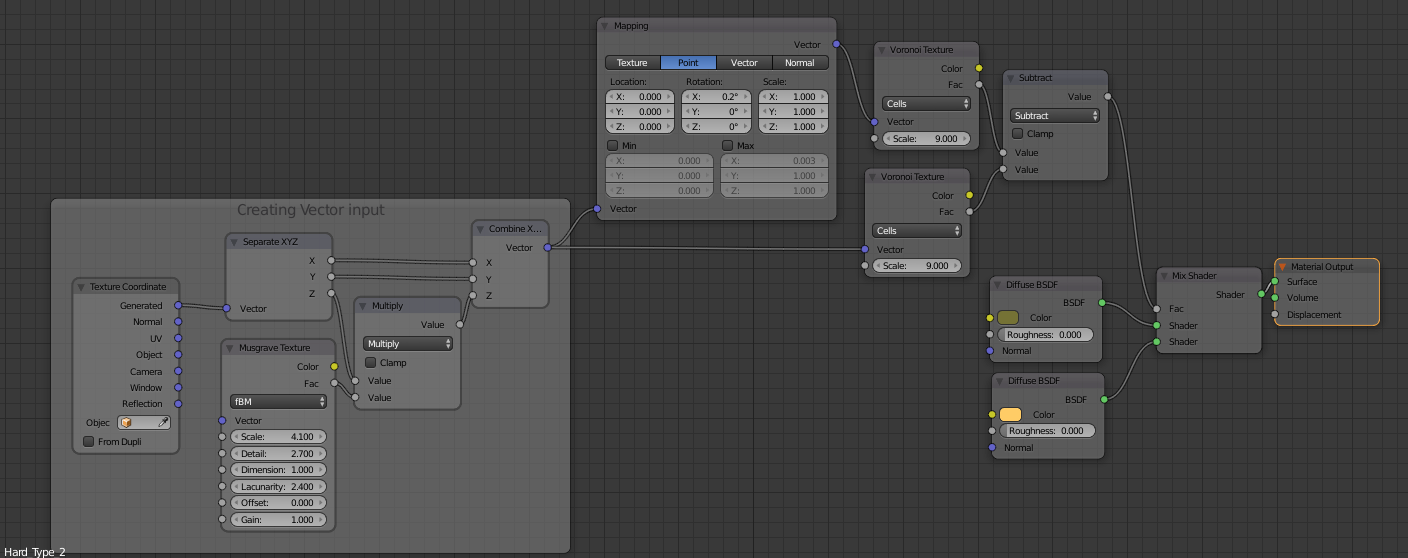1408x558 pixels.
Task: Collapse the Texture Coordinate node
Action: [81, 287]
